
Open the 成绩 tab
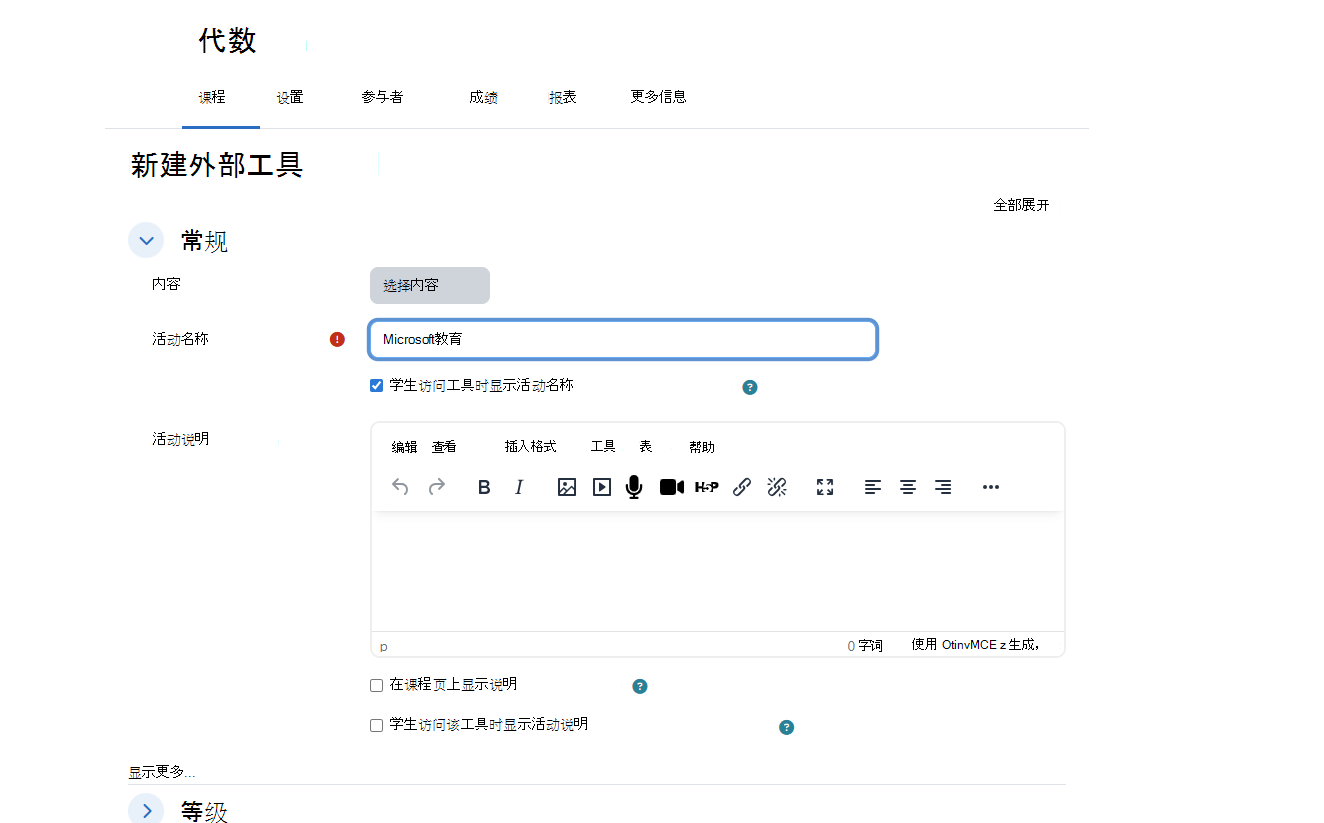483,97
